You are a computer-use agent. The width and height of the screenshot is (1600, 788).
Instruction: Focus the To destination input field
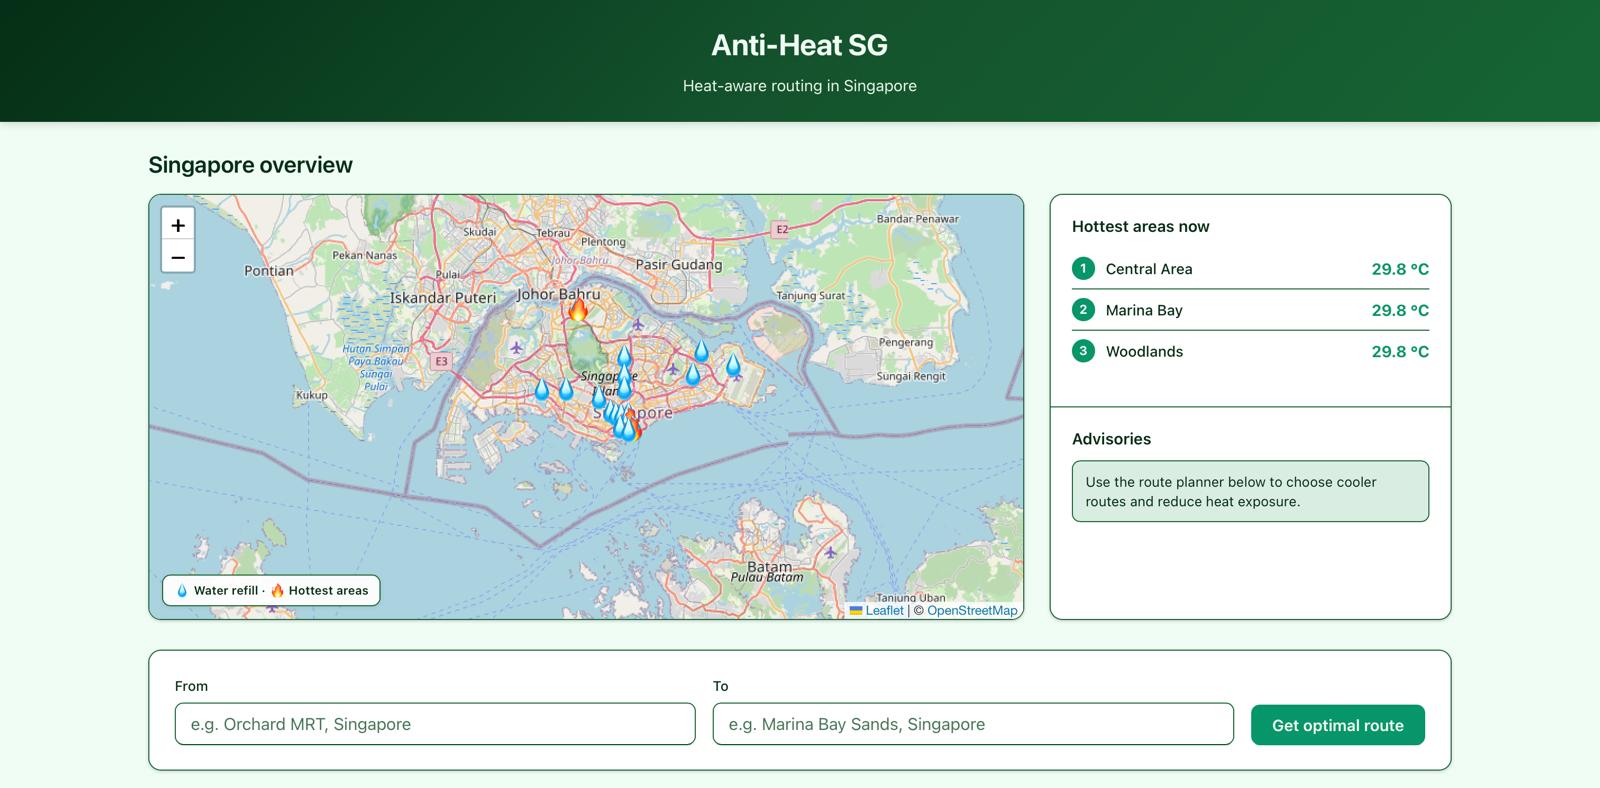973,724
